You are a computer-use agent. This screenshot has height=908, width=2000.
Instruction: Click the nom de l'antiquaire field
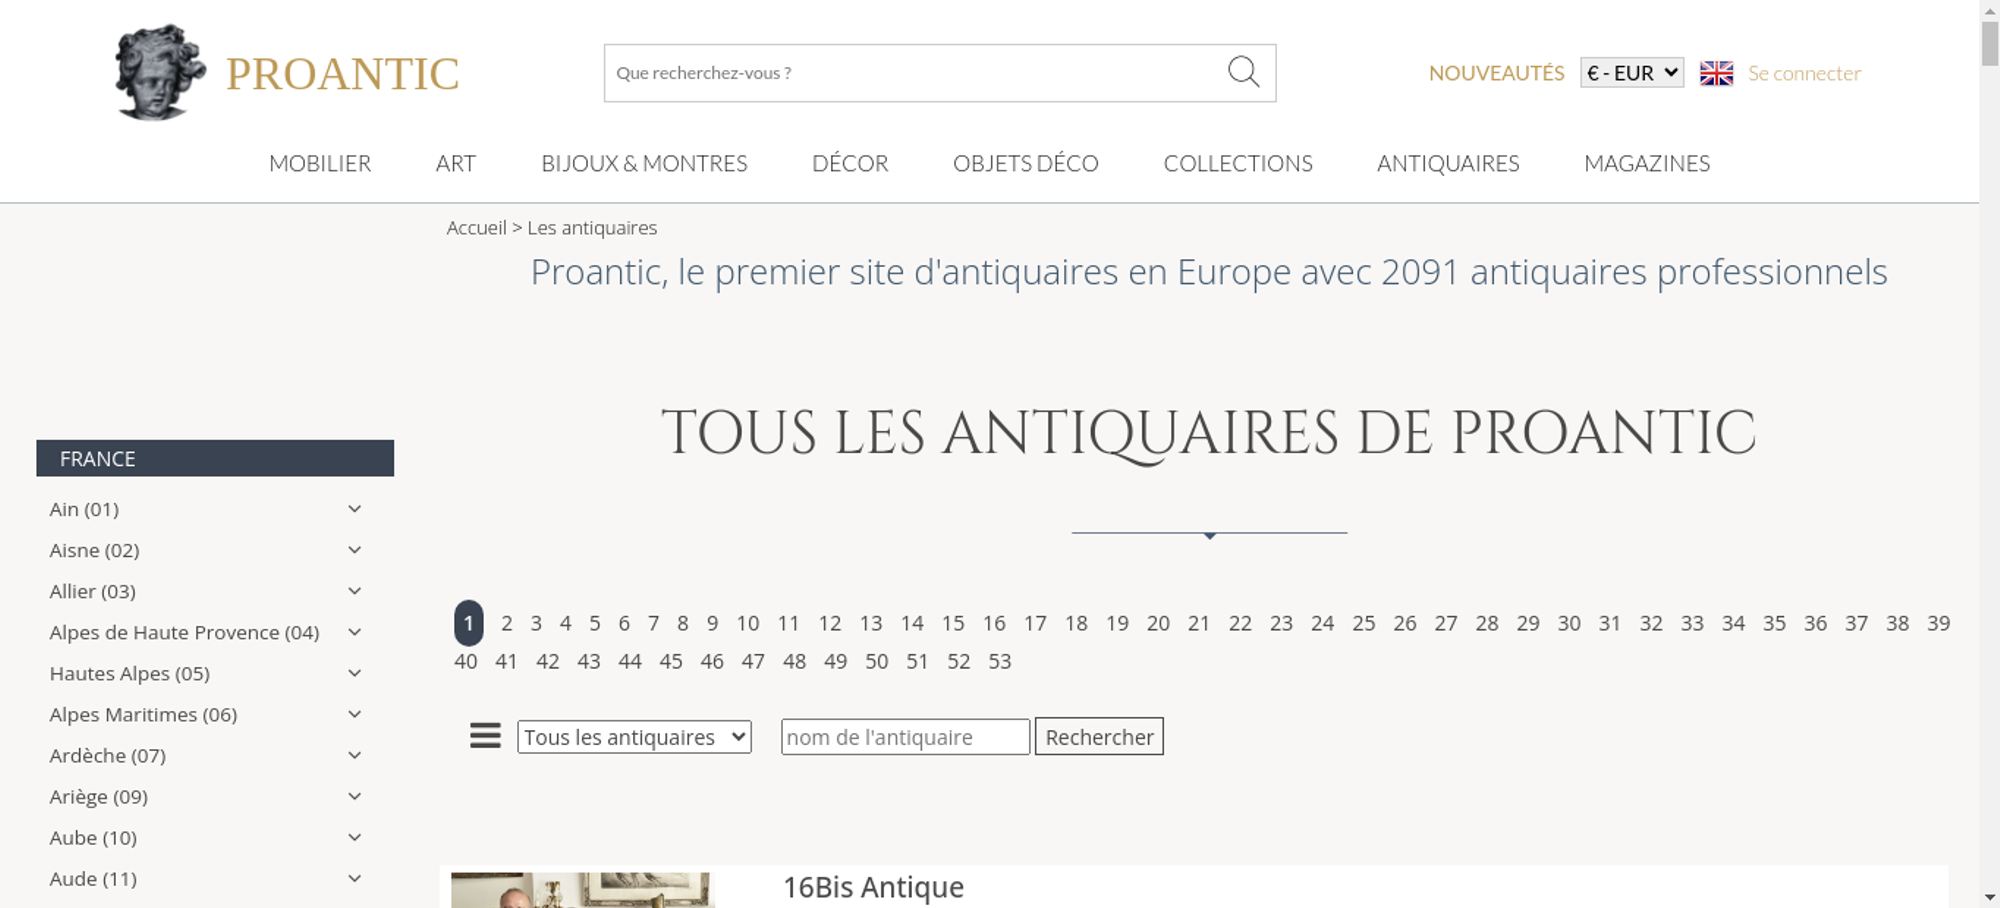tap(904, 737)
